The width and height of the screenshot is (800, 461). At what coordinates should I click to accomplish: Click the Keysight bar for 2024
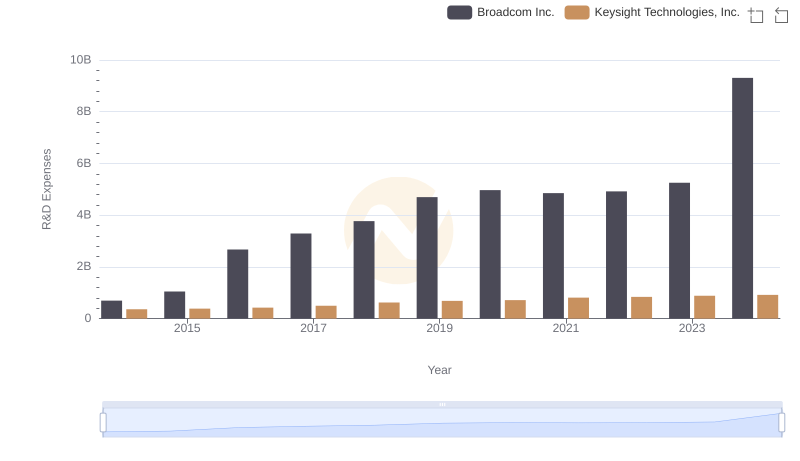click(x=767, y=306)
